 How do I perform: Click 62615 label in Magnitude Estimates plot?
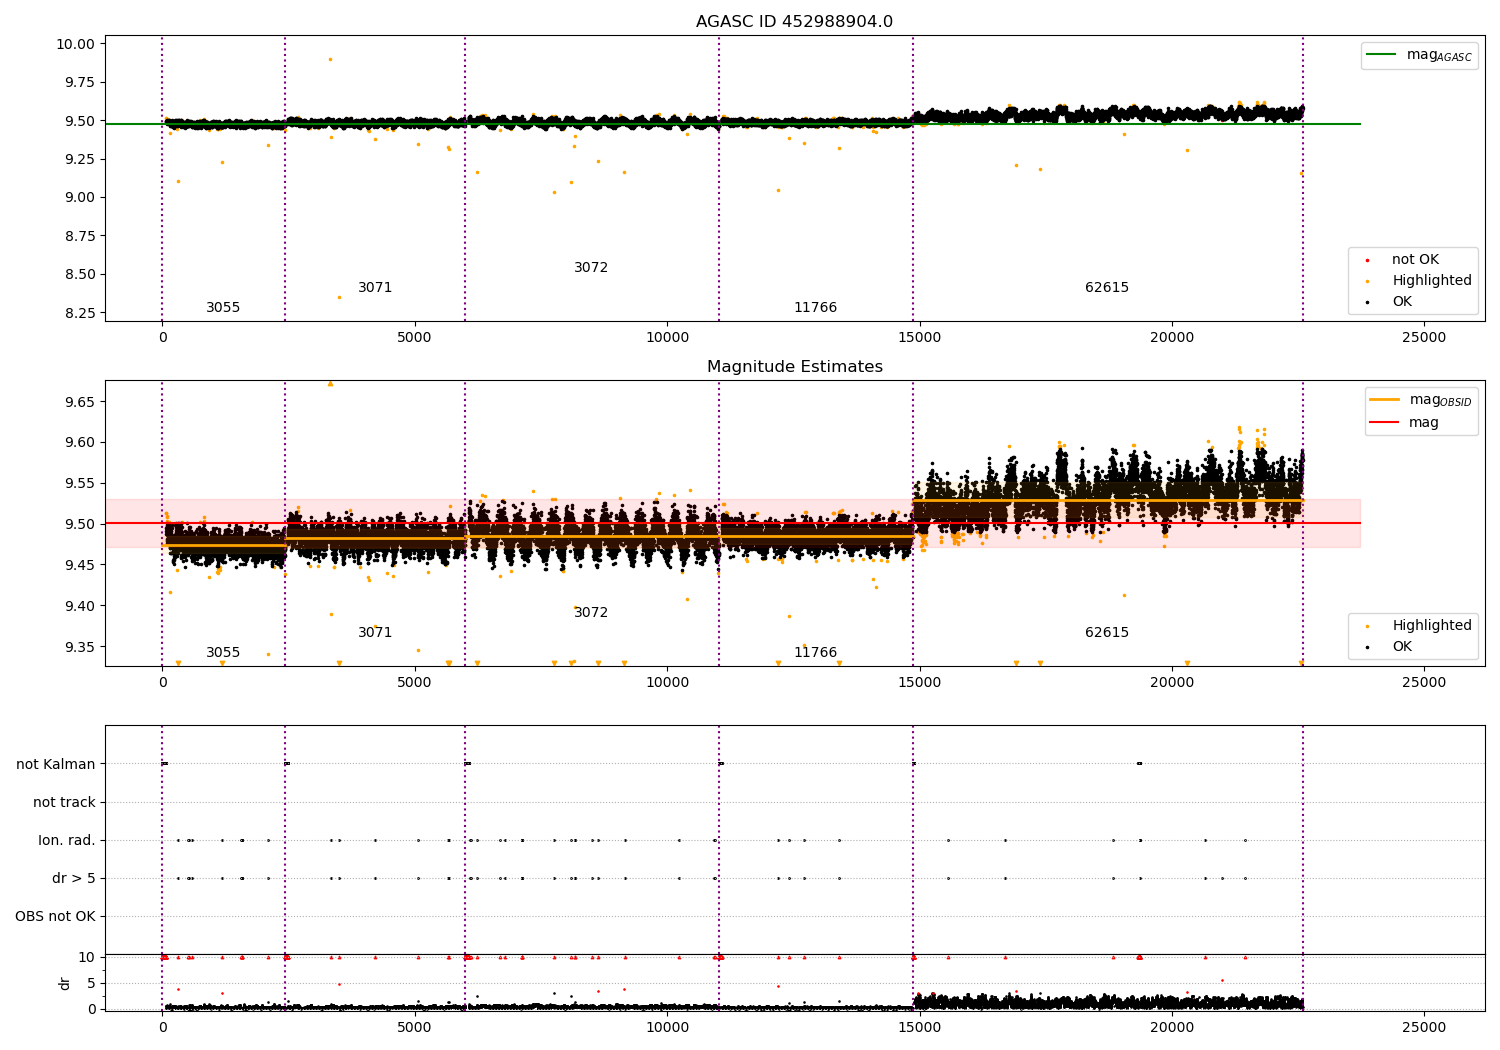[x=1107, y=633]
